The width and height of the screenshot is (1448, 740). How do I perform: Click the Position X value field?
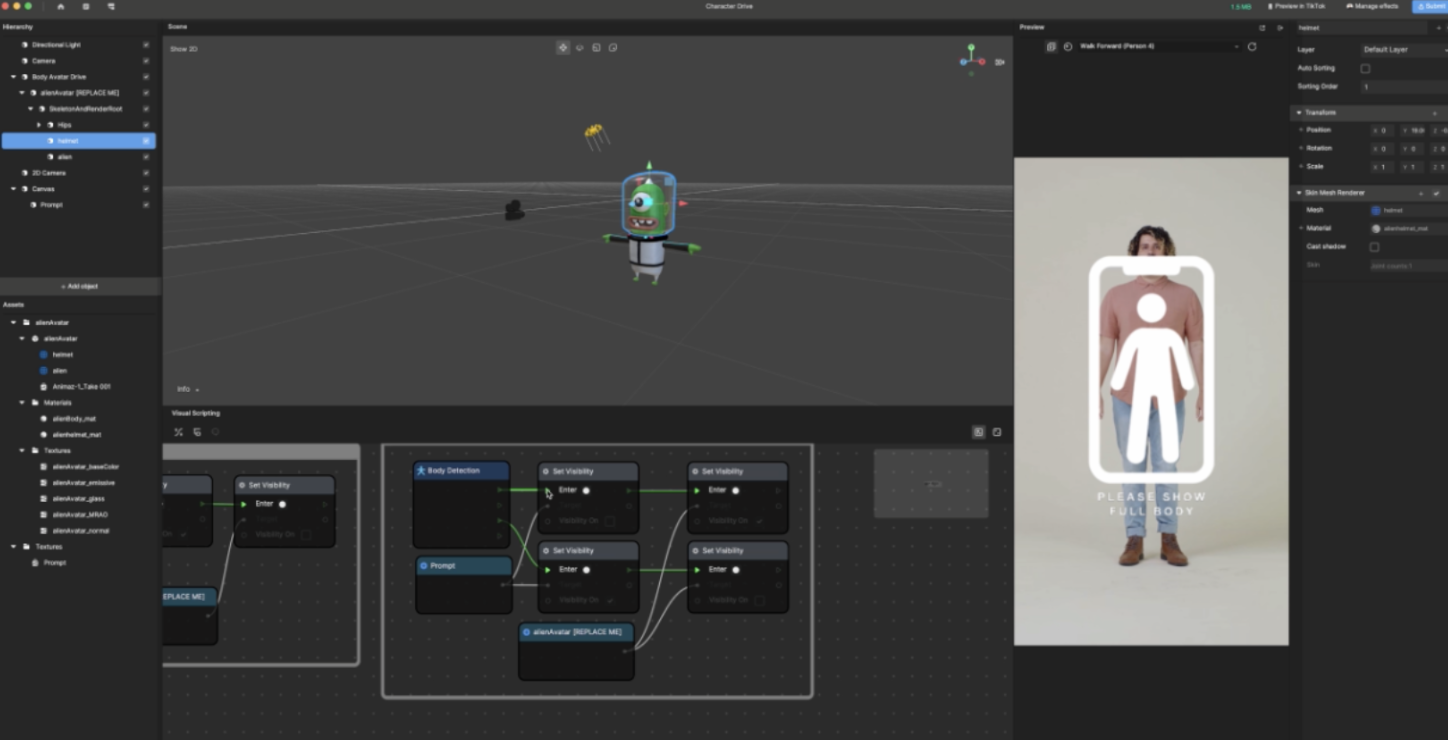1384,131
